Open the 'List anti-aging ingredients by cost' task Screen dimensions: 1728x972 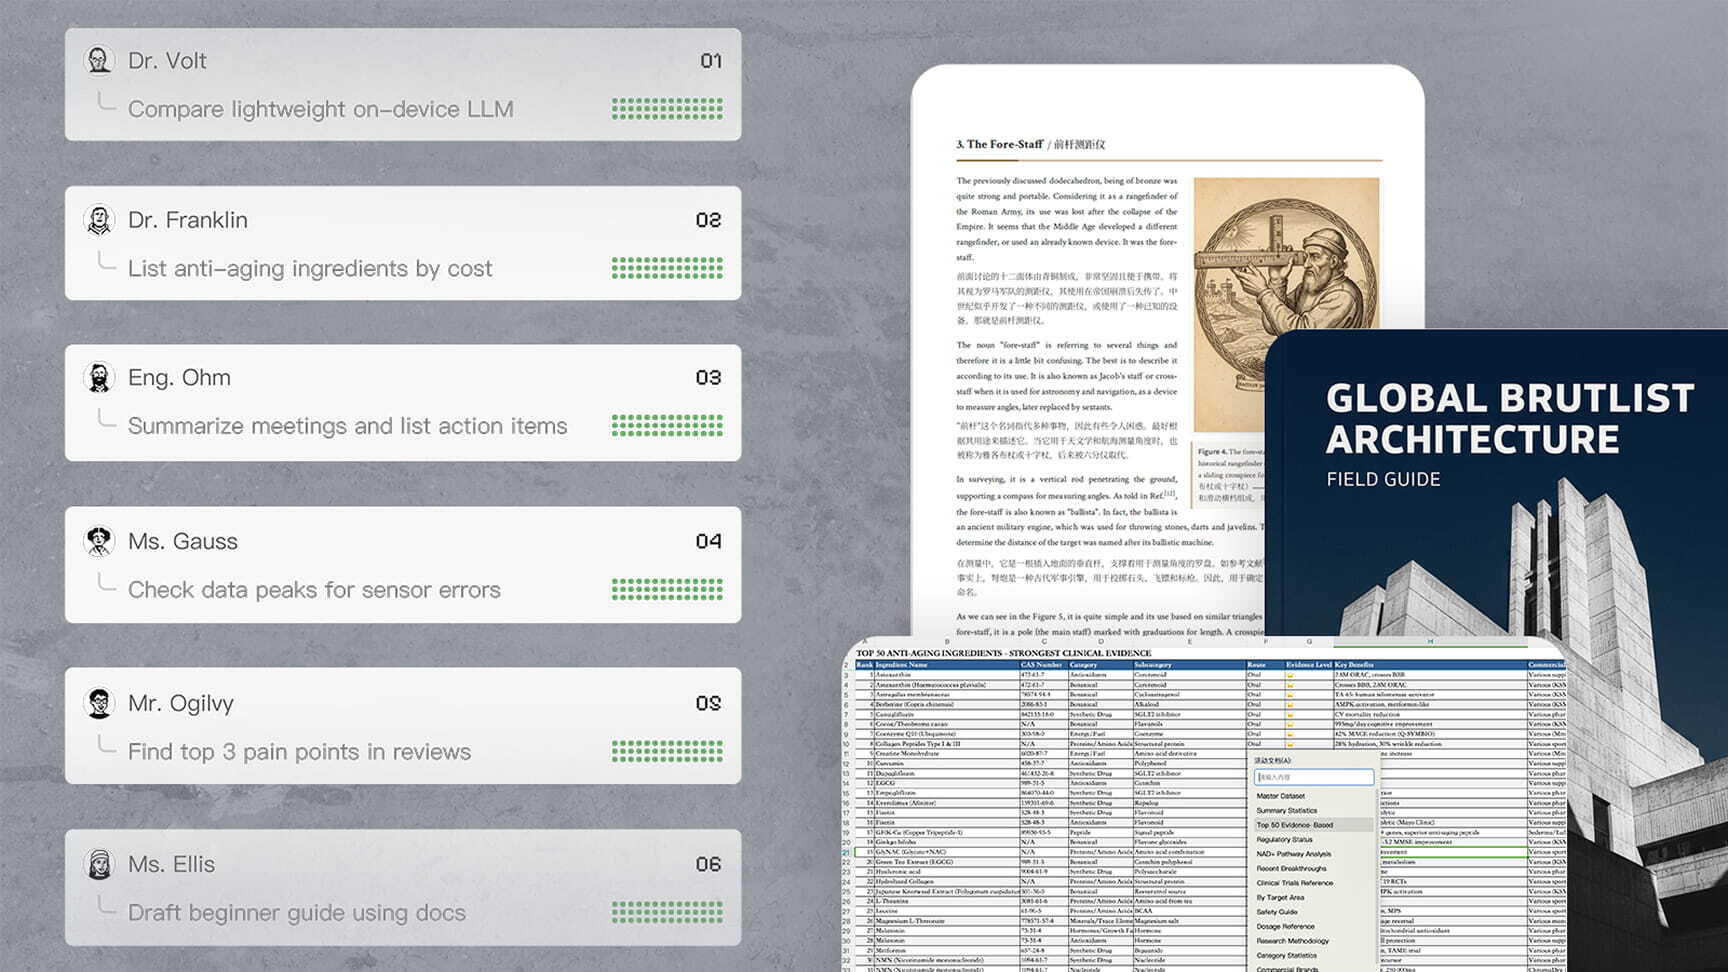310,268
